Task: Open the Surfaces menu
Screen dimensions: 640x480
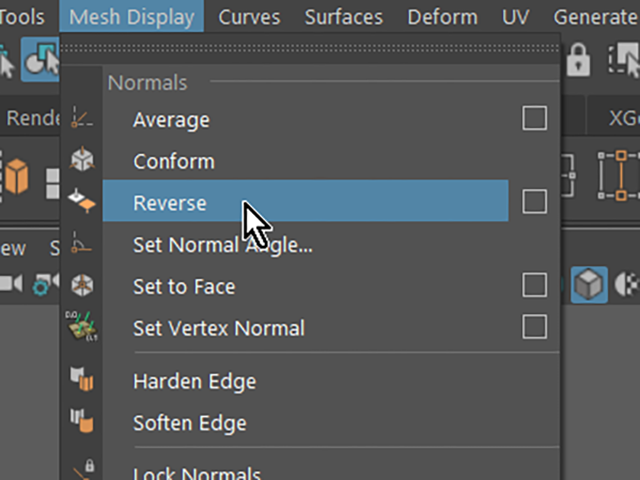Action: 344,17
